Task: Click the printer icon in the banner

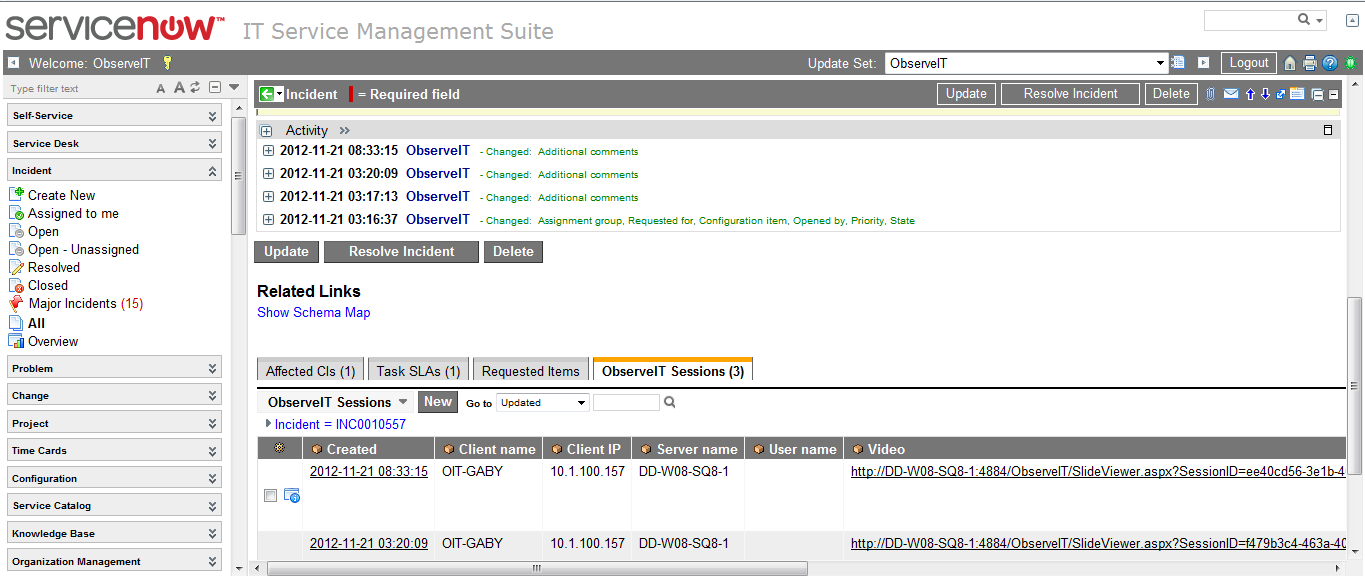Action: 1310,63
